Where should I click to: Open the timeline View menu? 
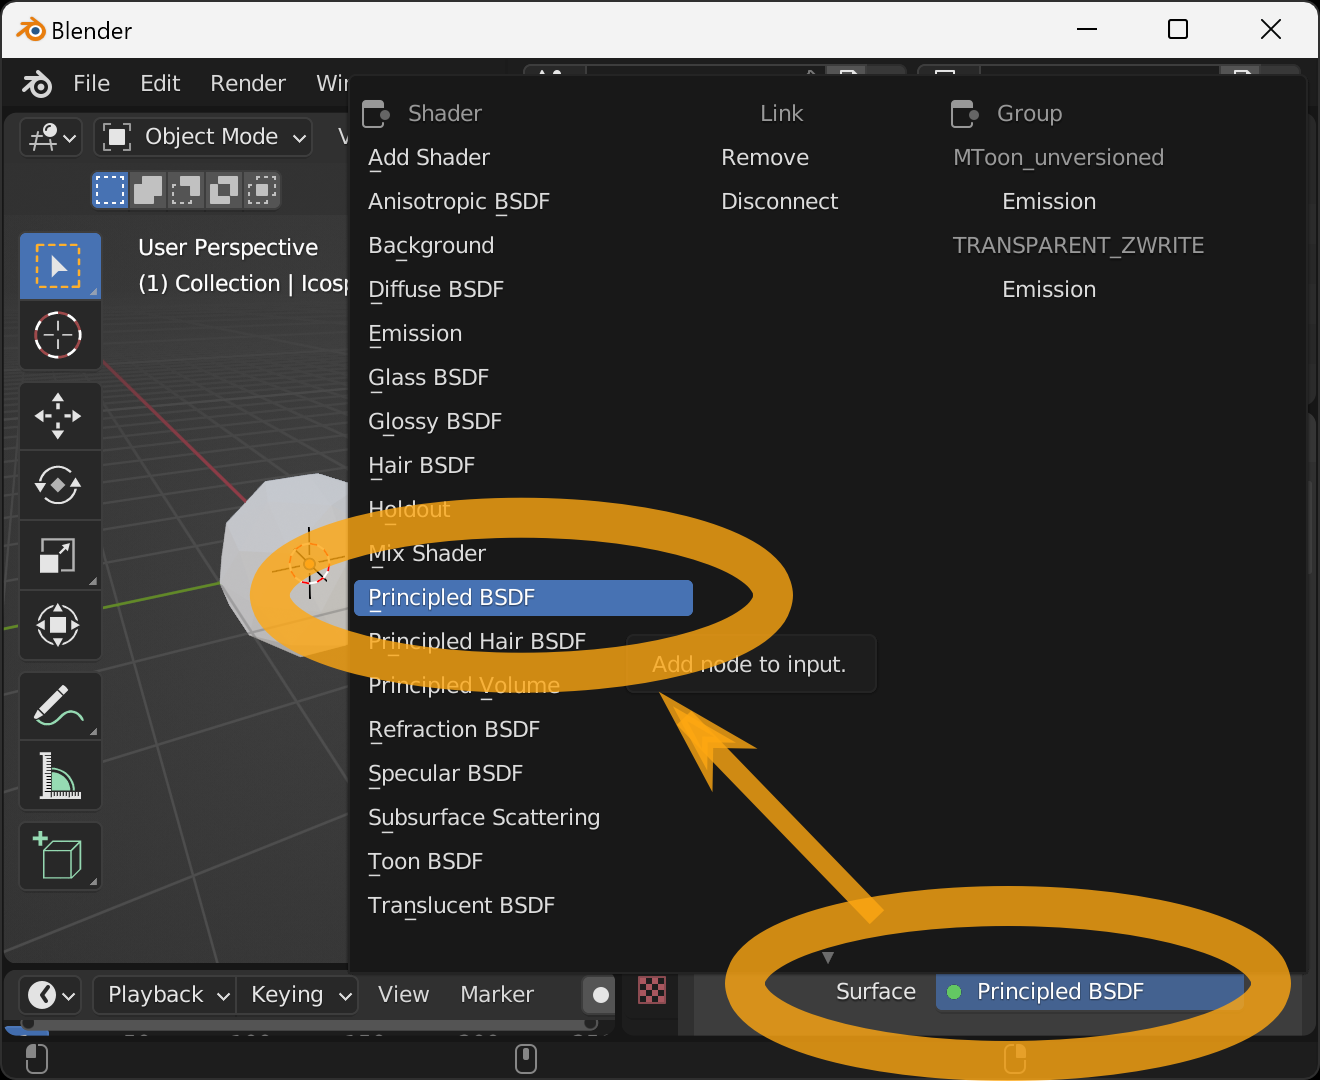pyautogui.click(x=404, y=995)
